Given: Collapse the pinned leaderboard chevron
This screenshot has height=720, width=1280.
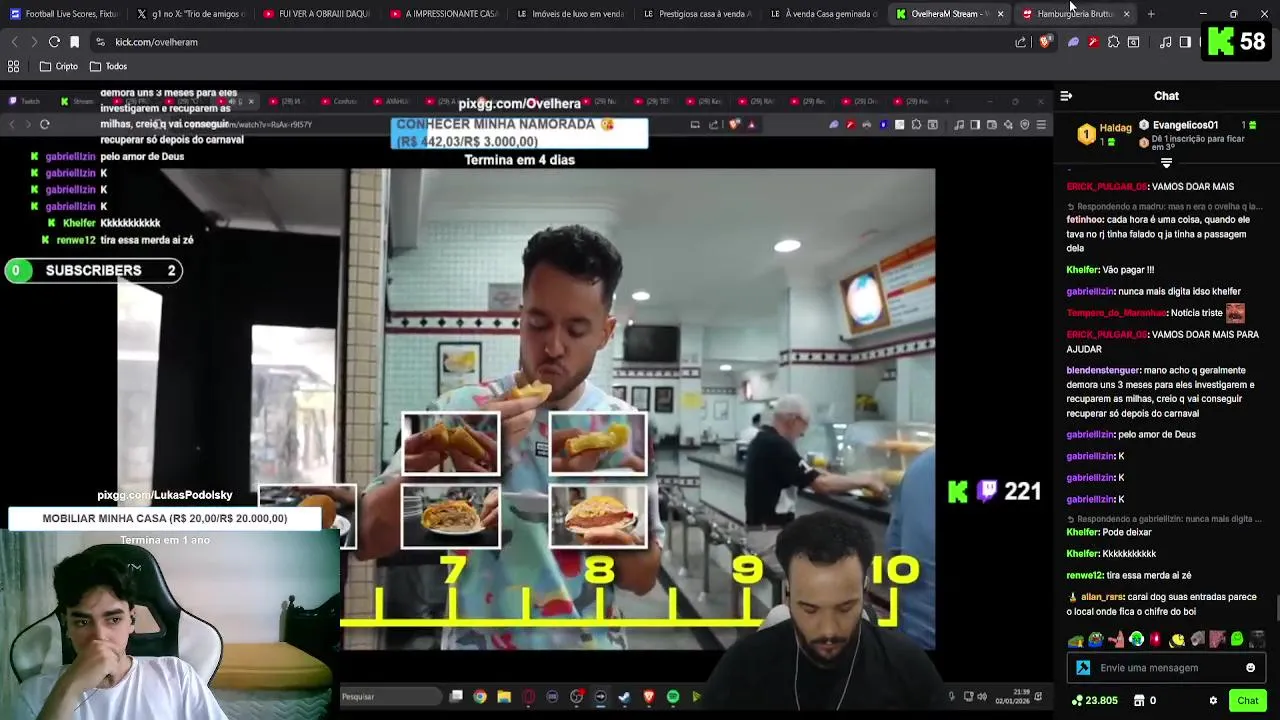Looking at the screenshot, I should [x=1166, y=162].
